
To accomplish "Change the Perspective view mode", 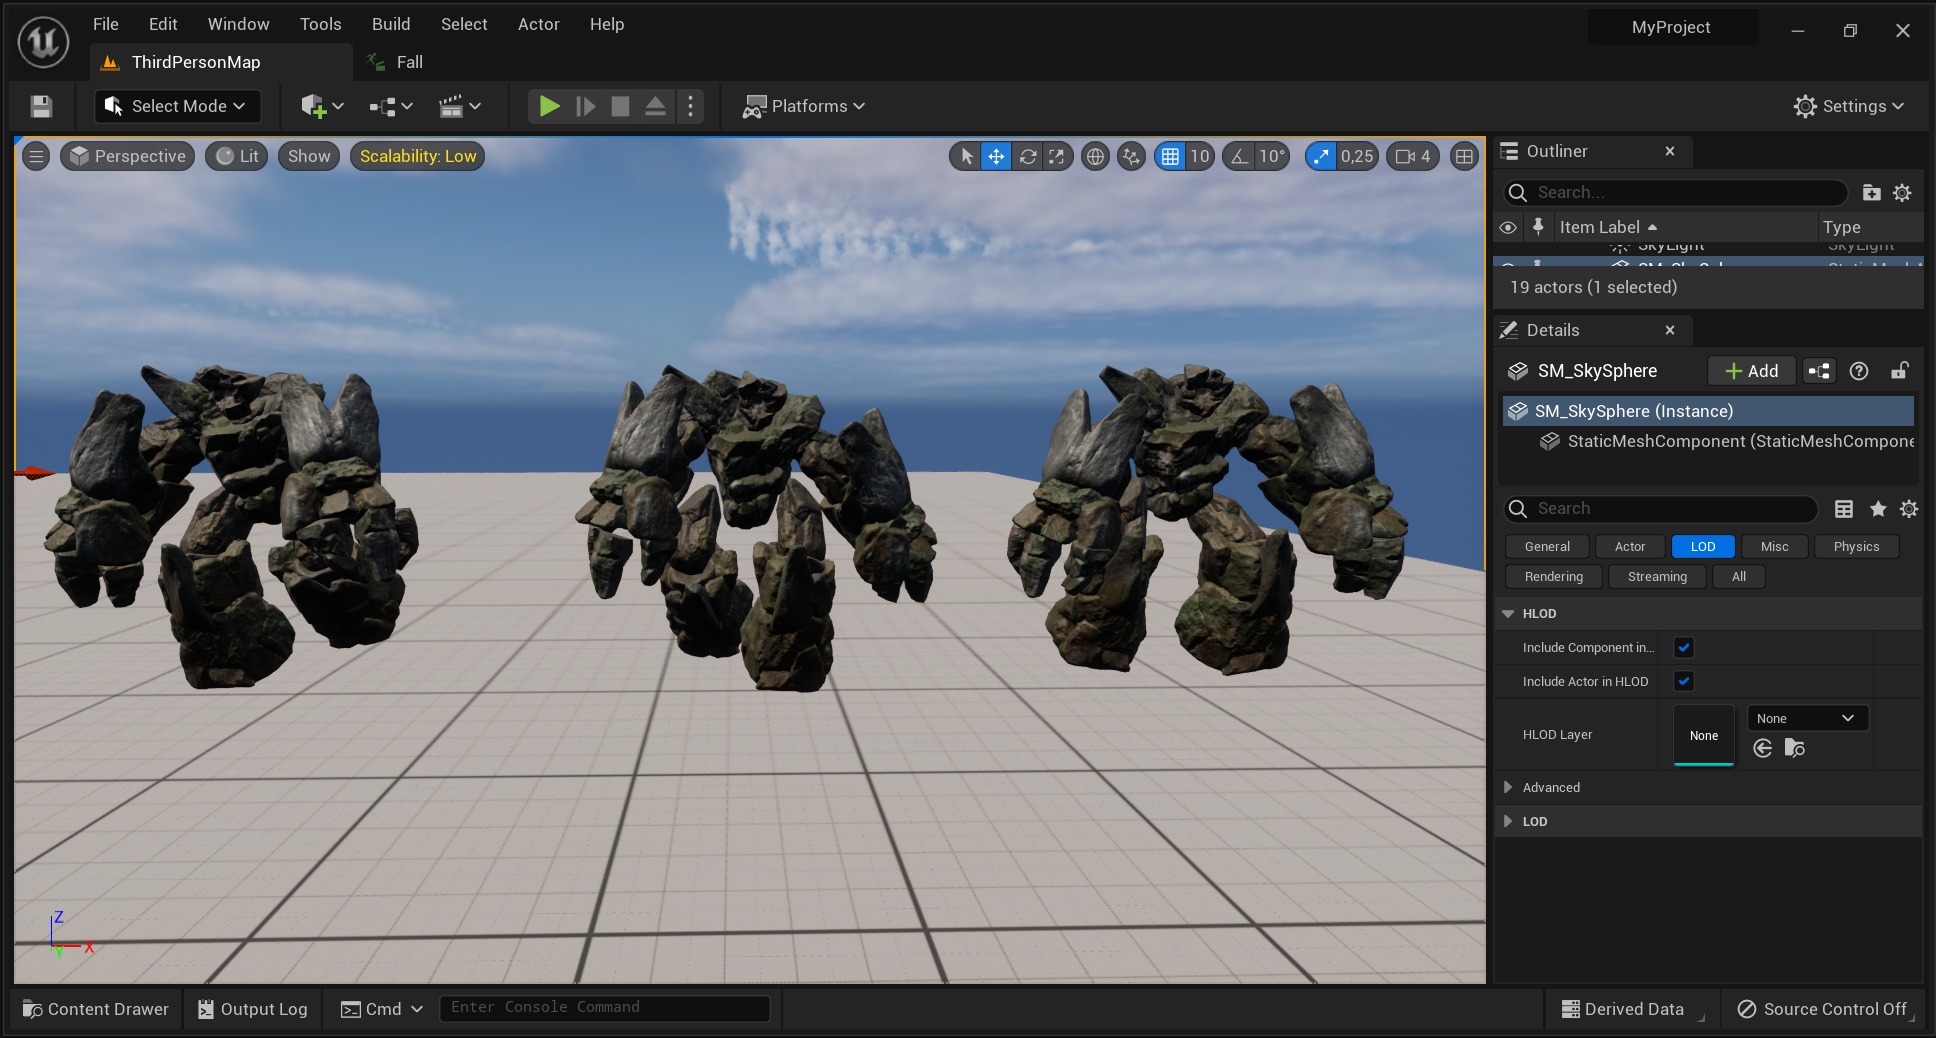I will 128,156.
